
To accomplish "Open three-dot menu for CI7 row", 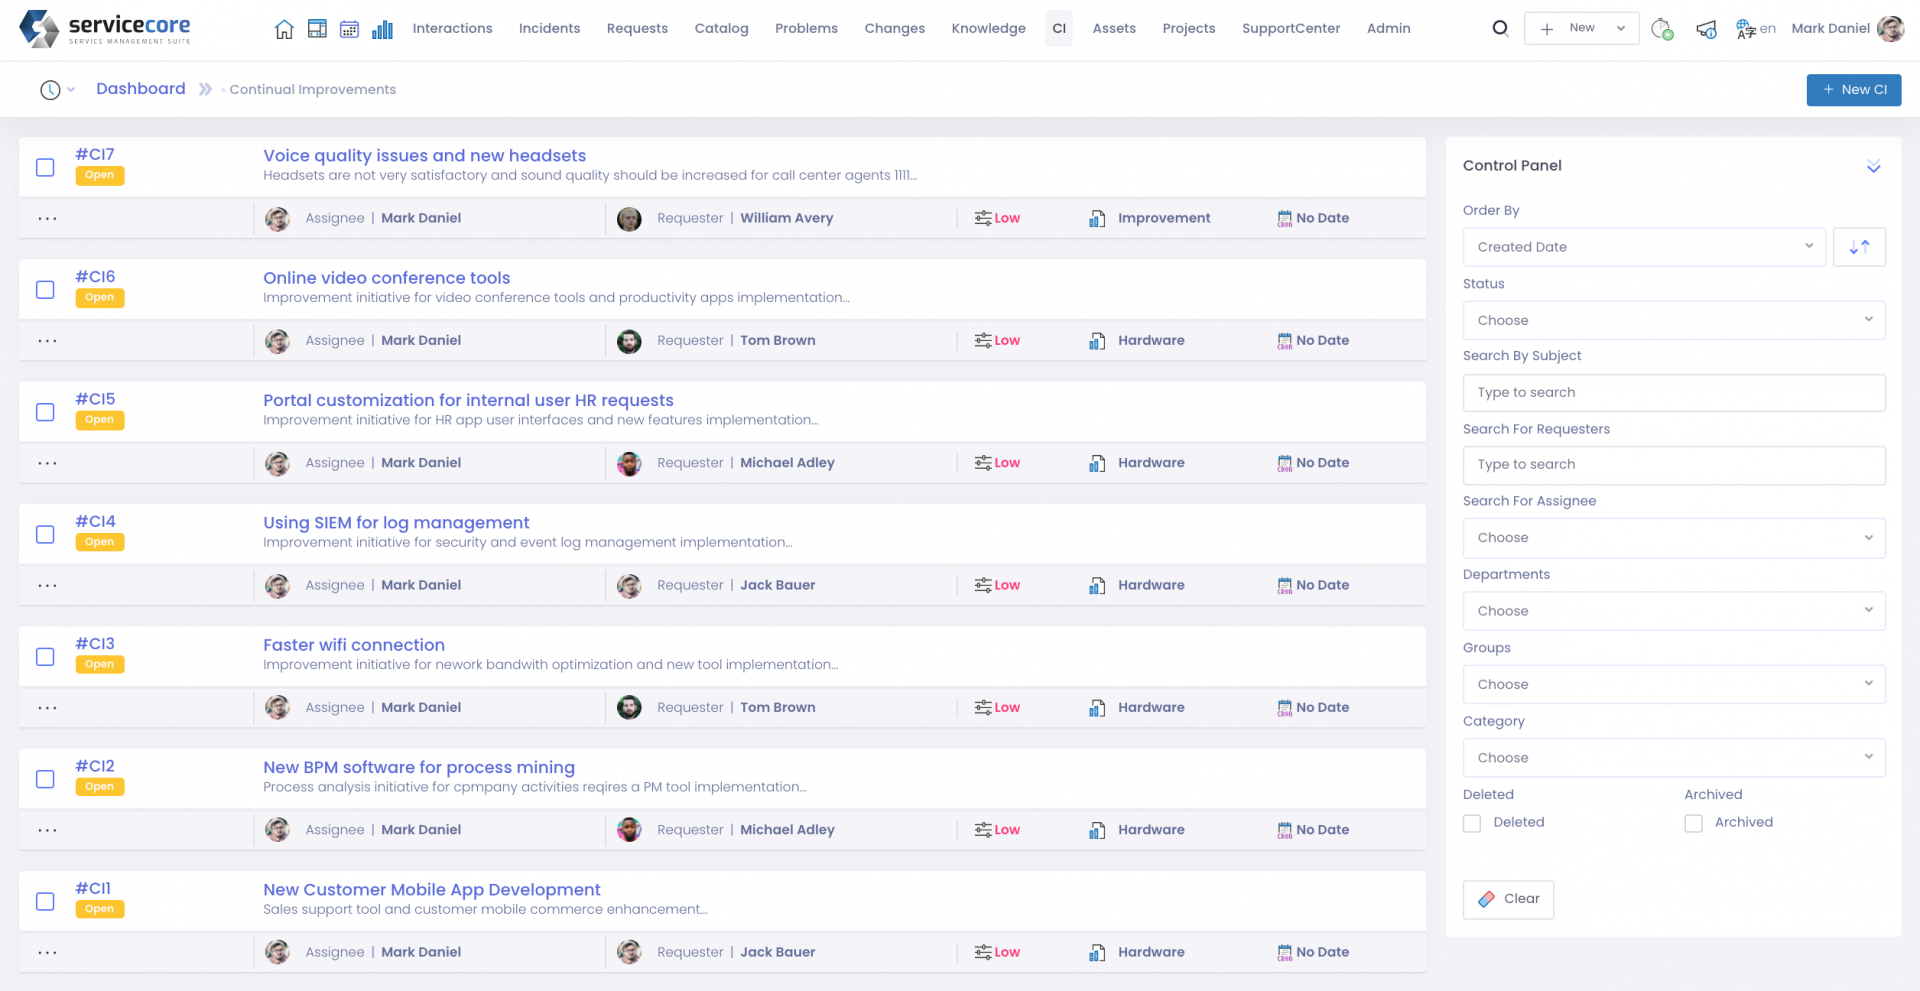I will 47,218.
